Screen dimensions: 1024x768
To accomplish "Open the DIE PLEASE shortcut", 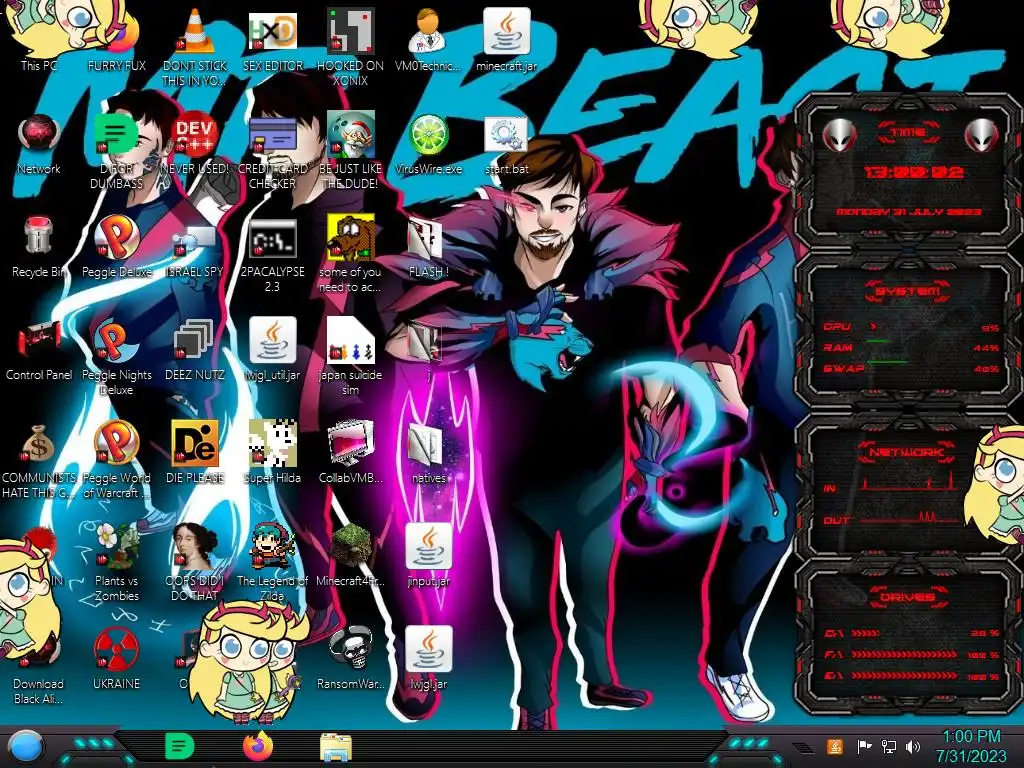I will [x=195, y=453].
